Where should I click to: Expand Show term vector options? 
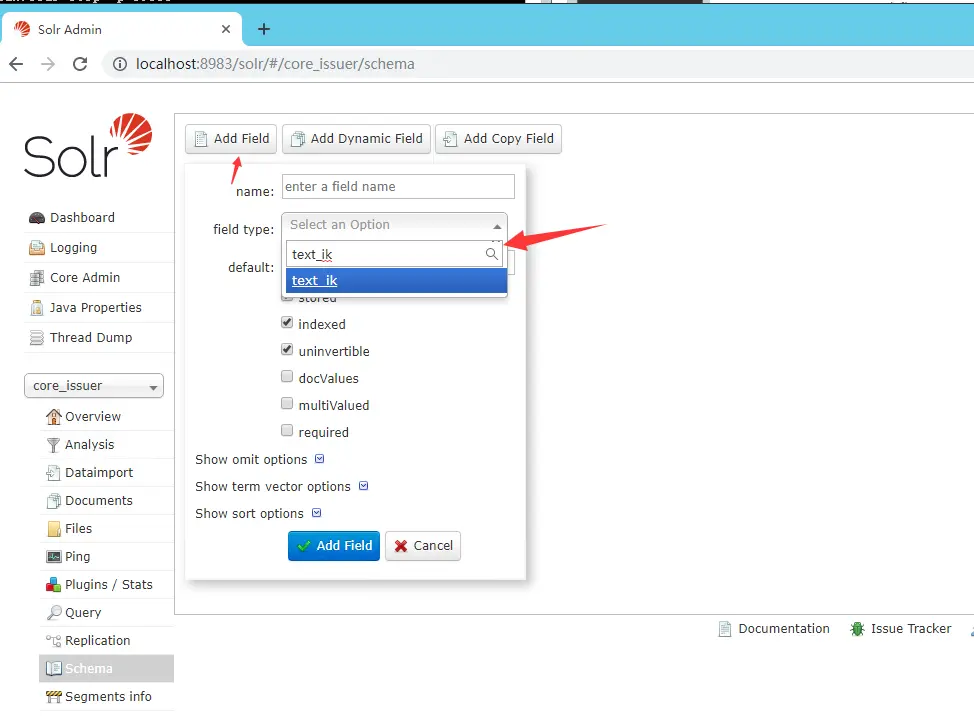pos(281,486)
